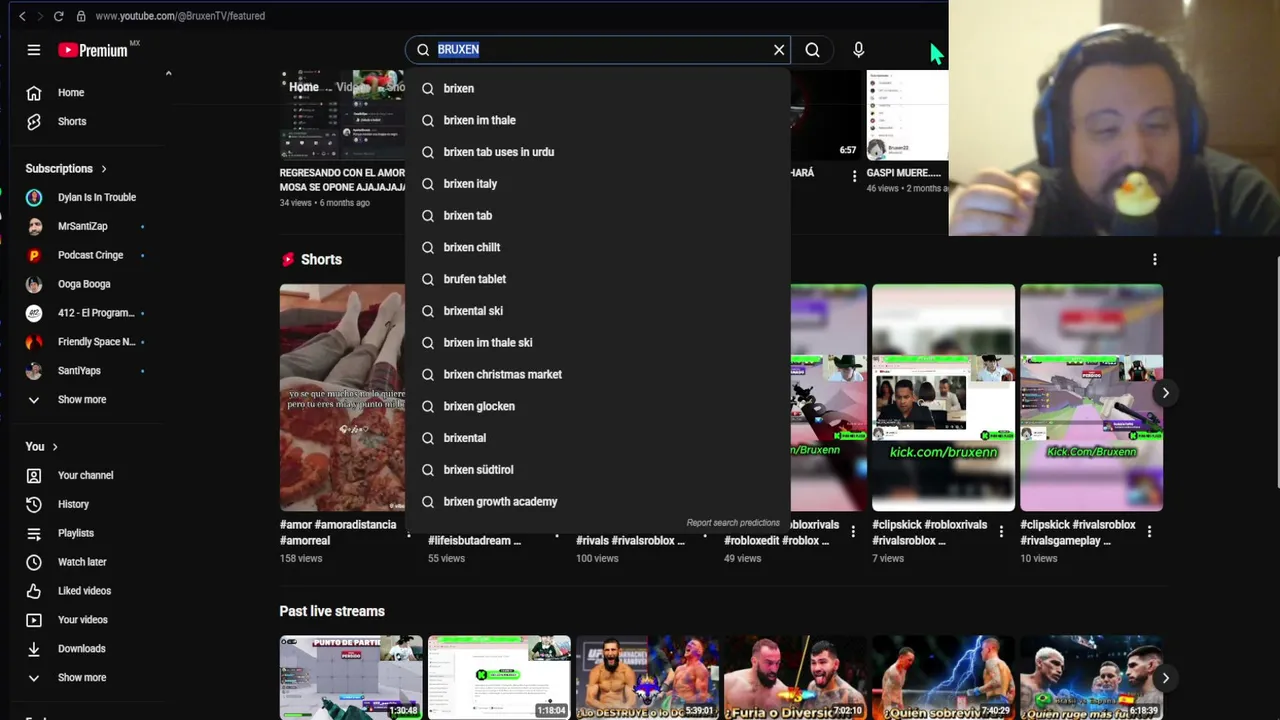Image resolution: width=1280 pixels, height=720 pixels.
Task: Select suggestion 'brixen chillt'
Action: 598,248
